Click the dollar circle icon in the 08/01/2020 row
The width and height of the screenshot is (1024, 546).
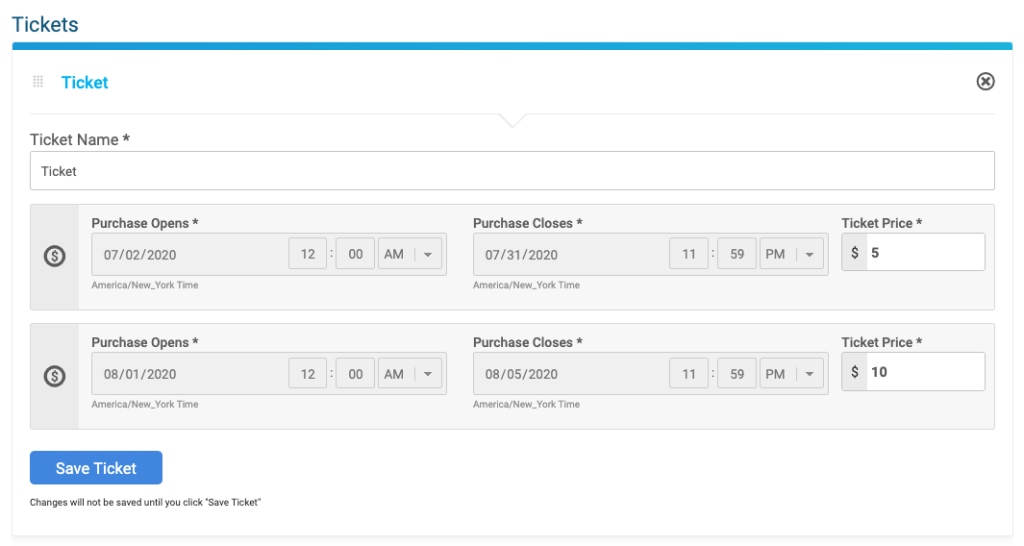pos(54,376)
